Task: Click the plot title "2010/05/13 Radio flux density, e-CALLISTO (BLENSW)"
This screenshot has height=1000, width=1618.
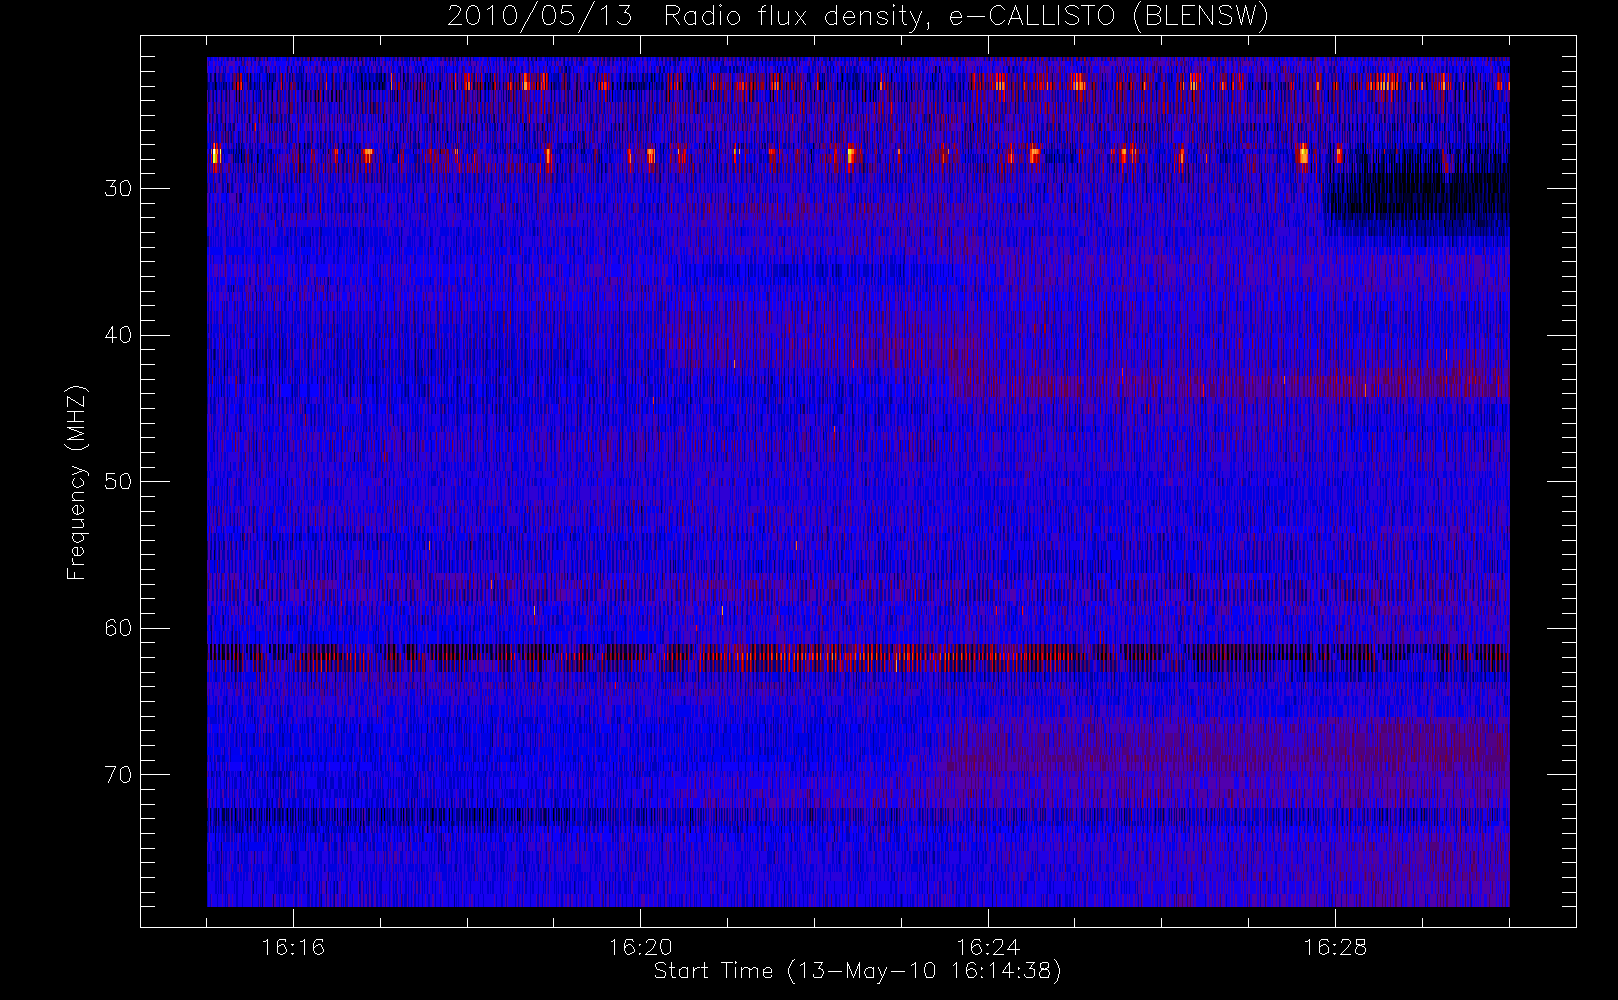Action: click(x=858, y=16)
